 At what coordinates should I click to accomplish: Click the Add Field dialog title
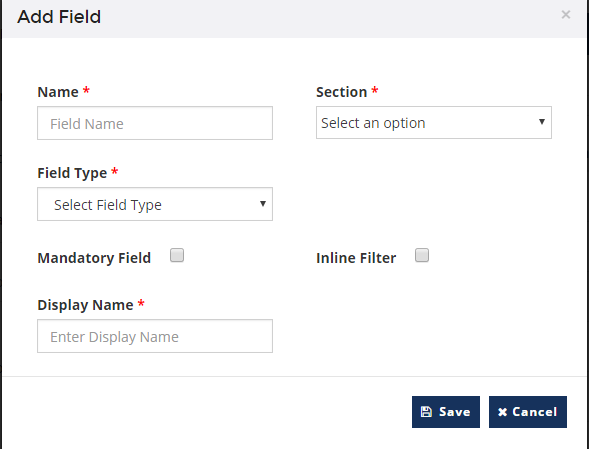(x=59, y=17)
